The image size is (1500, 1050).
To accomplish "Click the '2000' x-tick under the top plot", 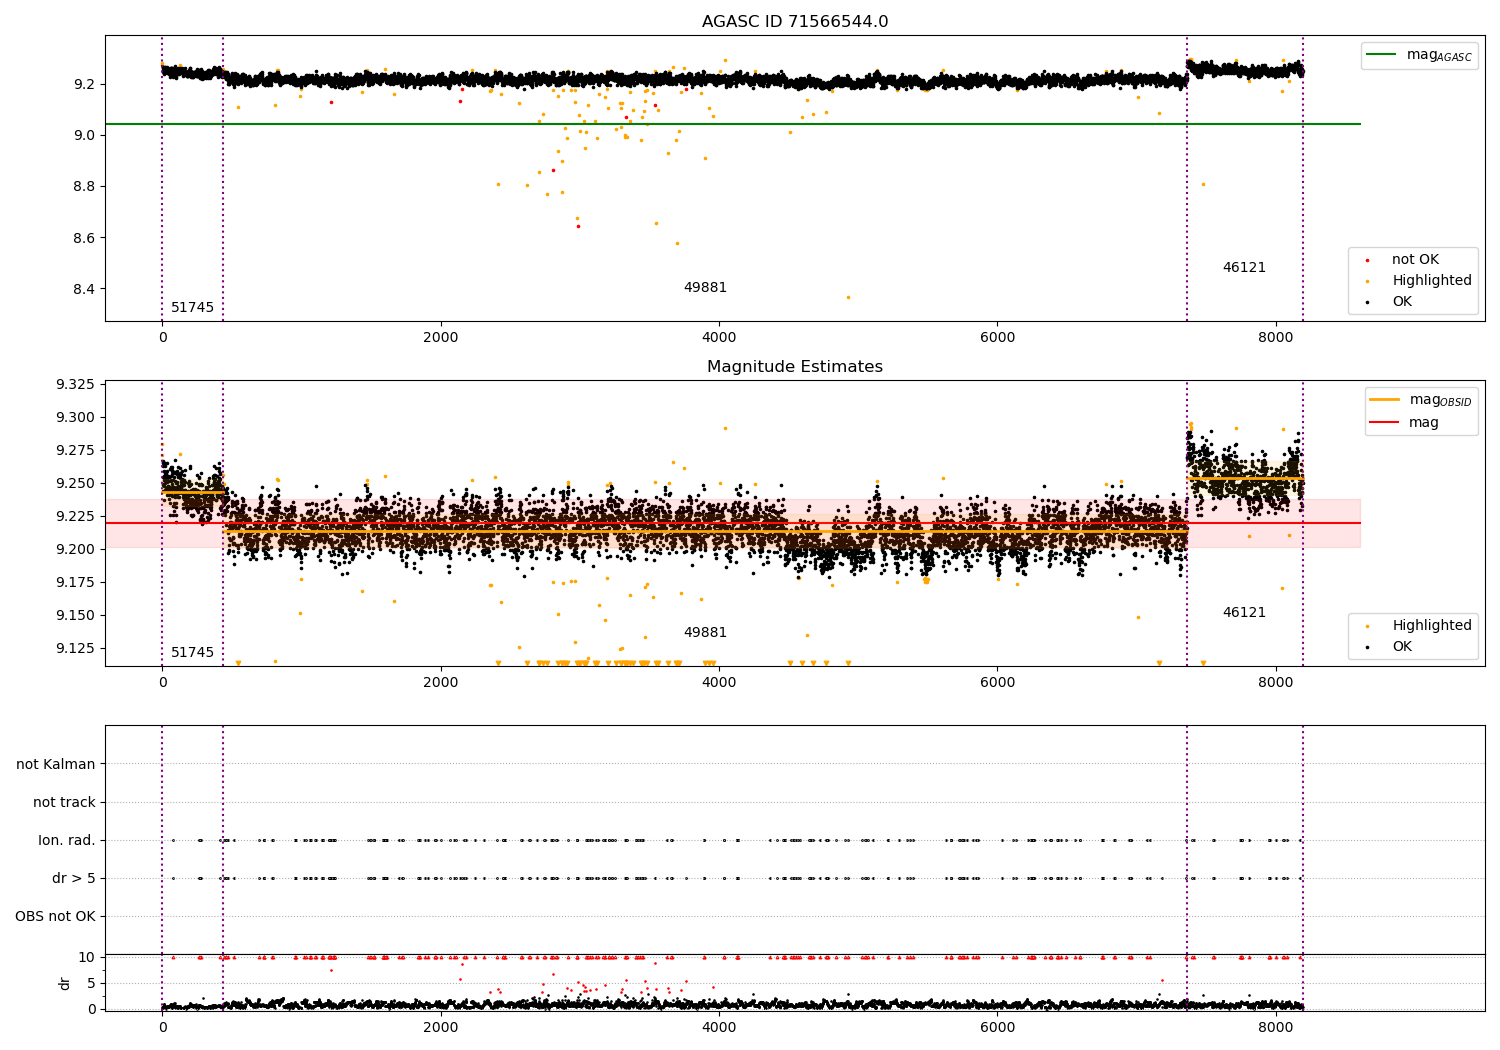I will click(x=441, y=338).
